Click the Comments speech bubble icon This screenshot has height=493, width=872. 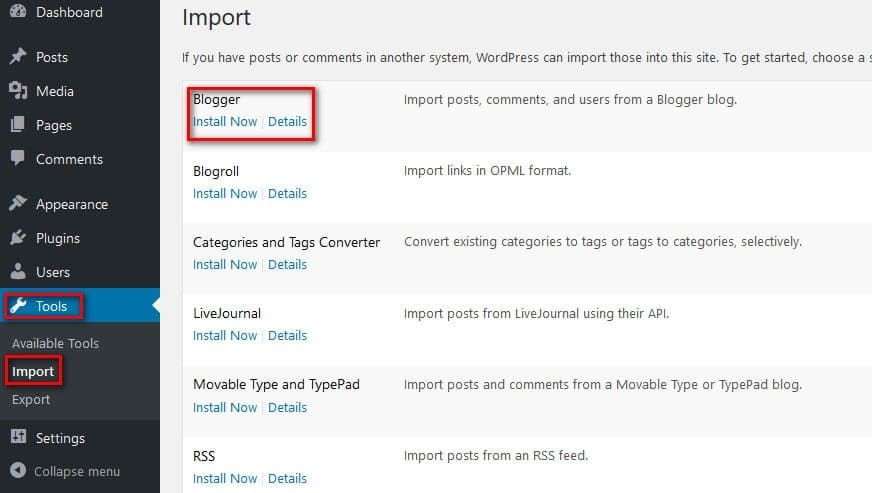pos(18,159)
